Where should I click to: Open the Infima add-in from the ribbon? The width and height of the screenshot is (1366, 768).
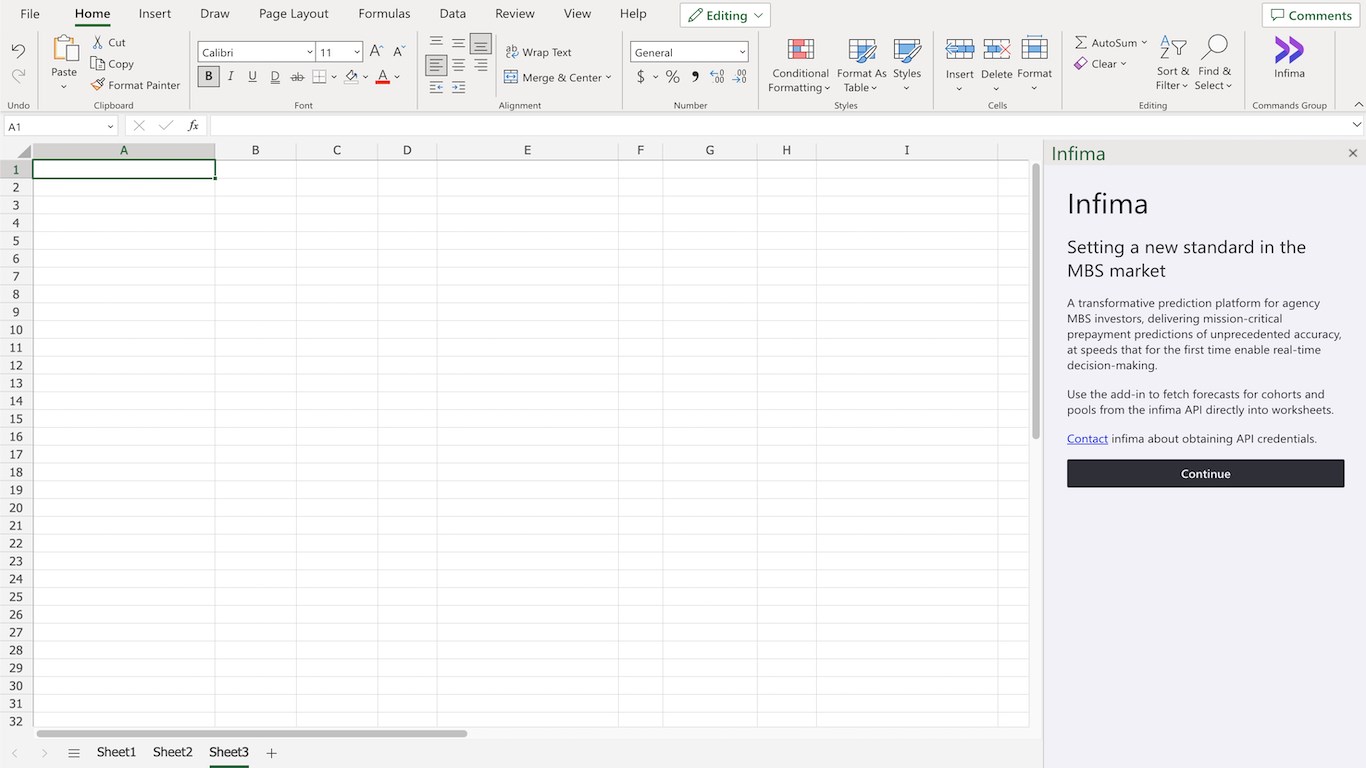pos(1289,57)
